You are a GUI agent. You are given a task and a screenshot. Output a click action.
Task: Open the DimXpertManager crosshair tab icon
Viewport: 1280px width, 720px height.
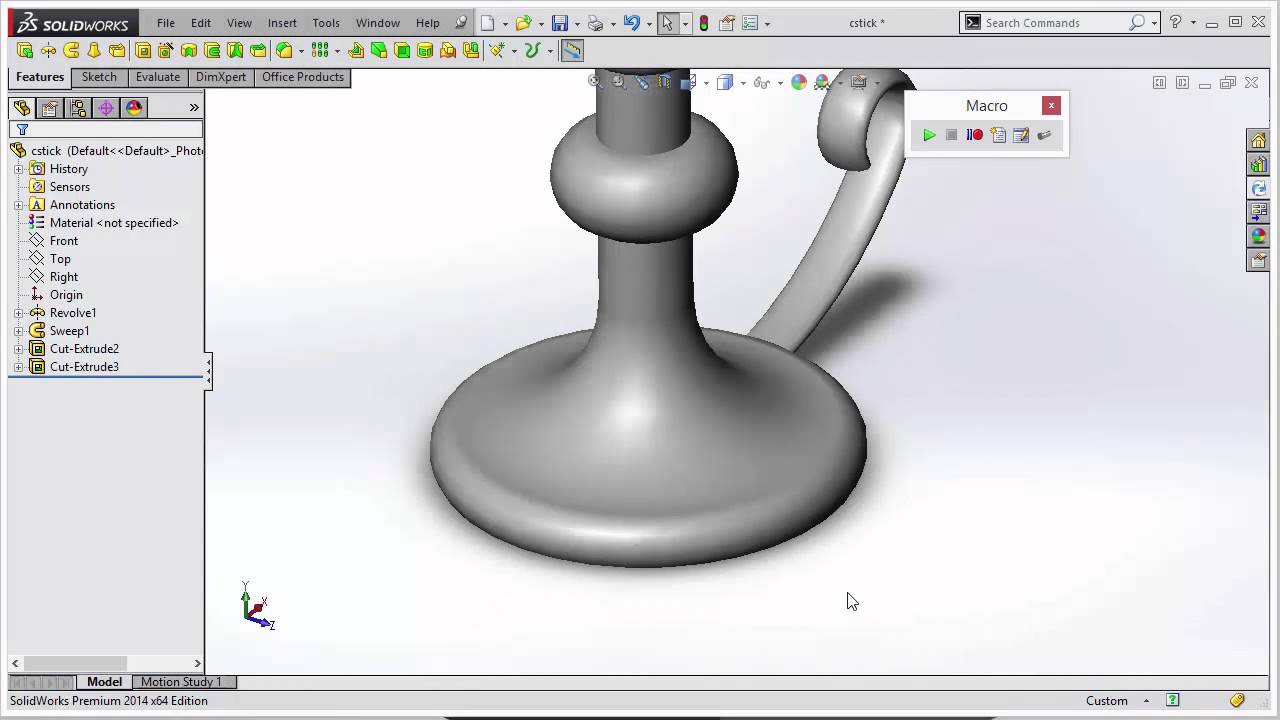pyautogui.click(x=106, y=108)
